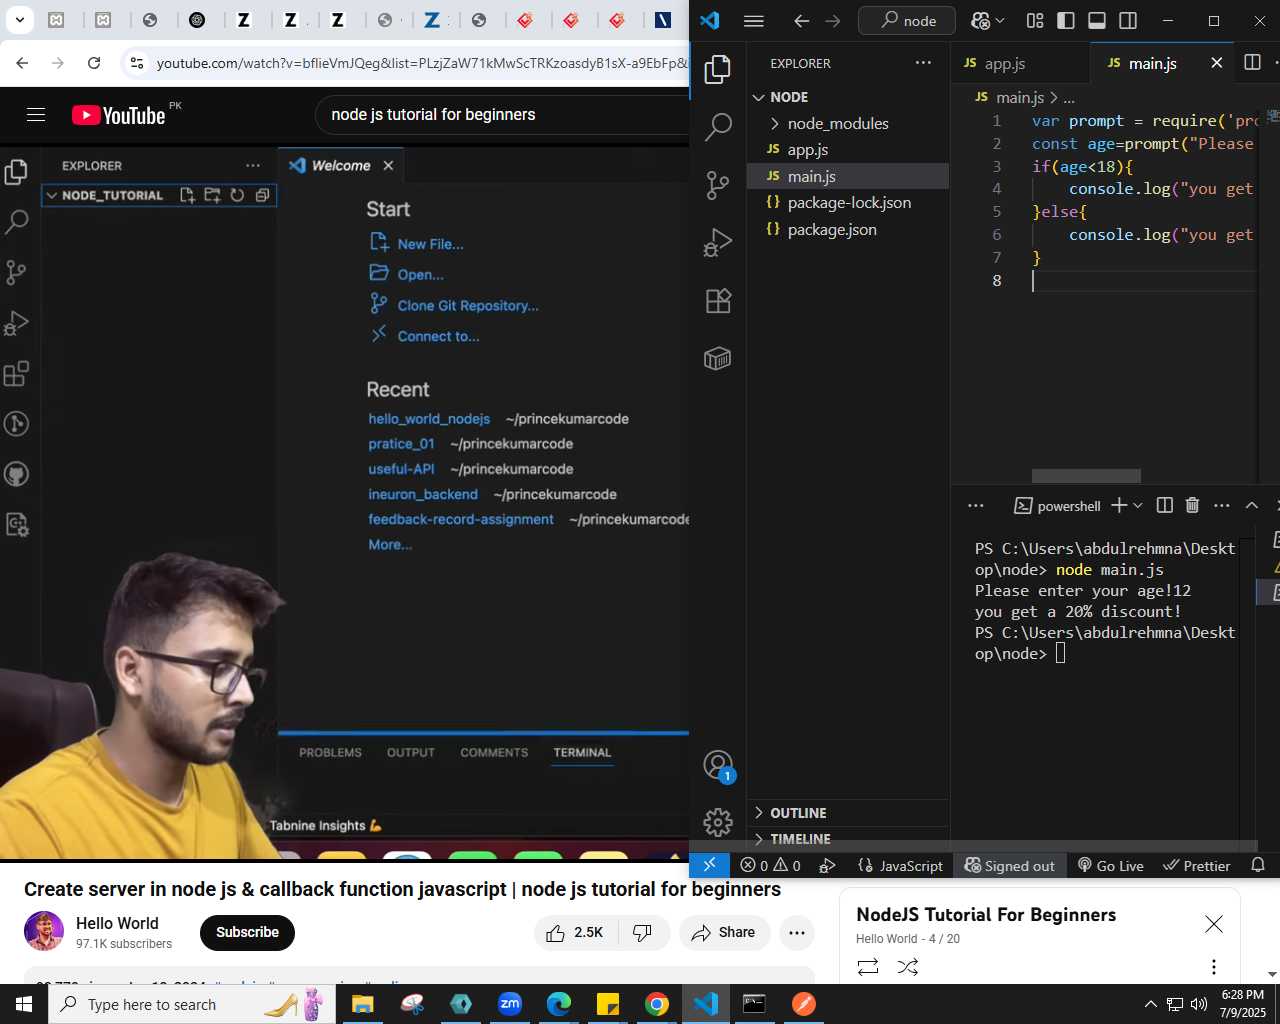Open more actions menu beside Share

click(x=797, y=932)
